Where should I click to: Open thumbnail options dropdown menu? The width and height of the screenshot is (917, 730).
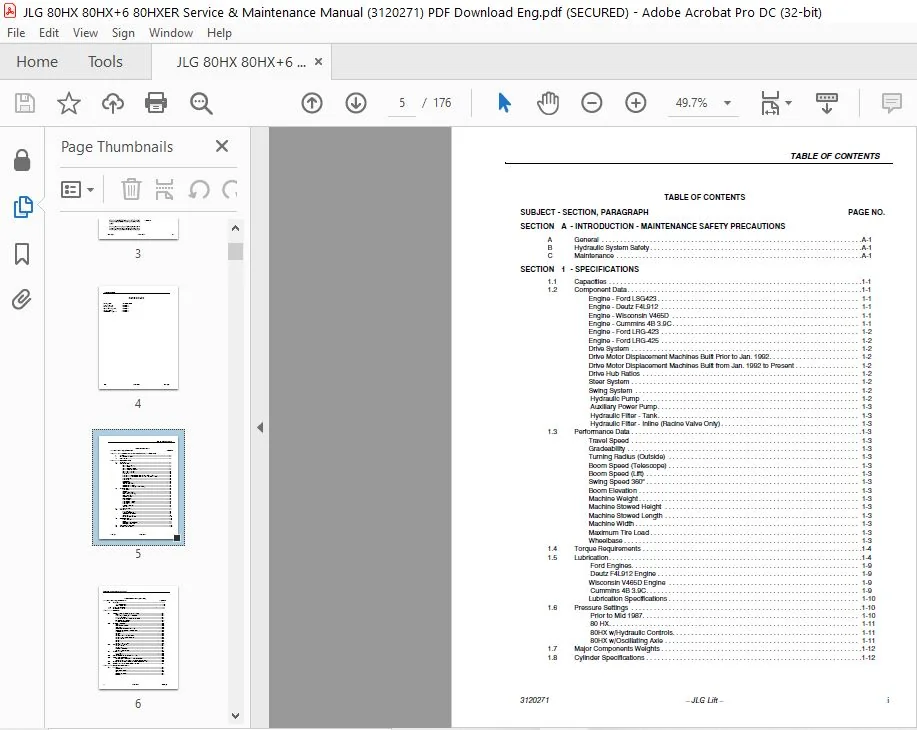[77, 190]
